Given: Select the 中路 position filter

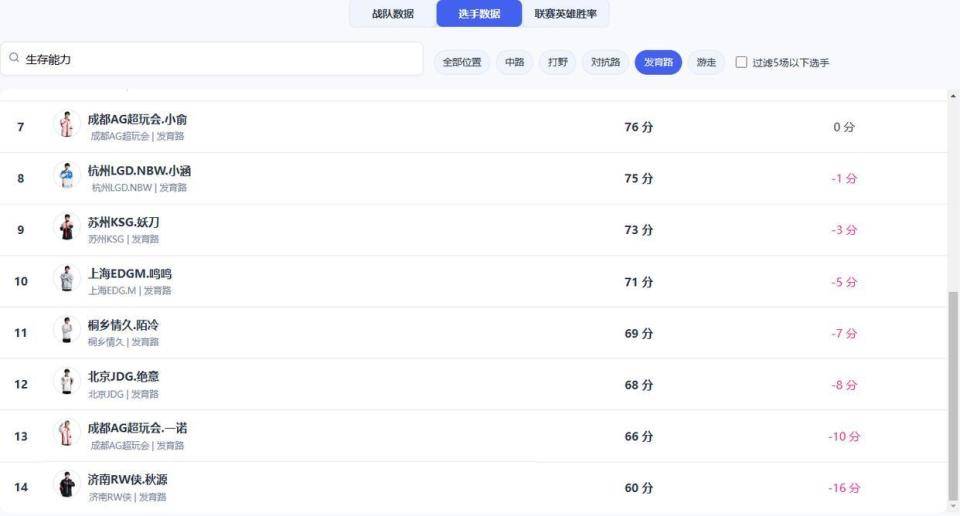Looking at the screenshot, I should 514,62.
